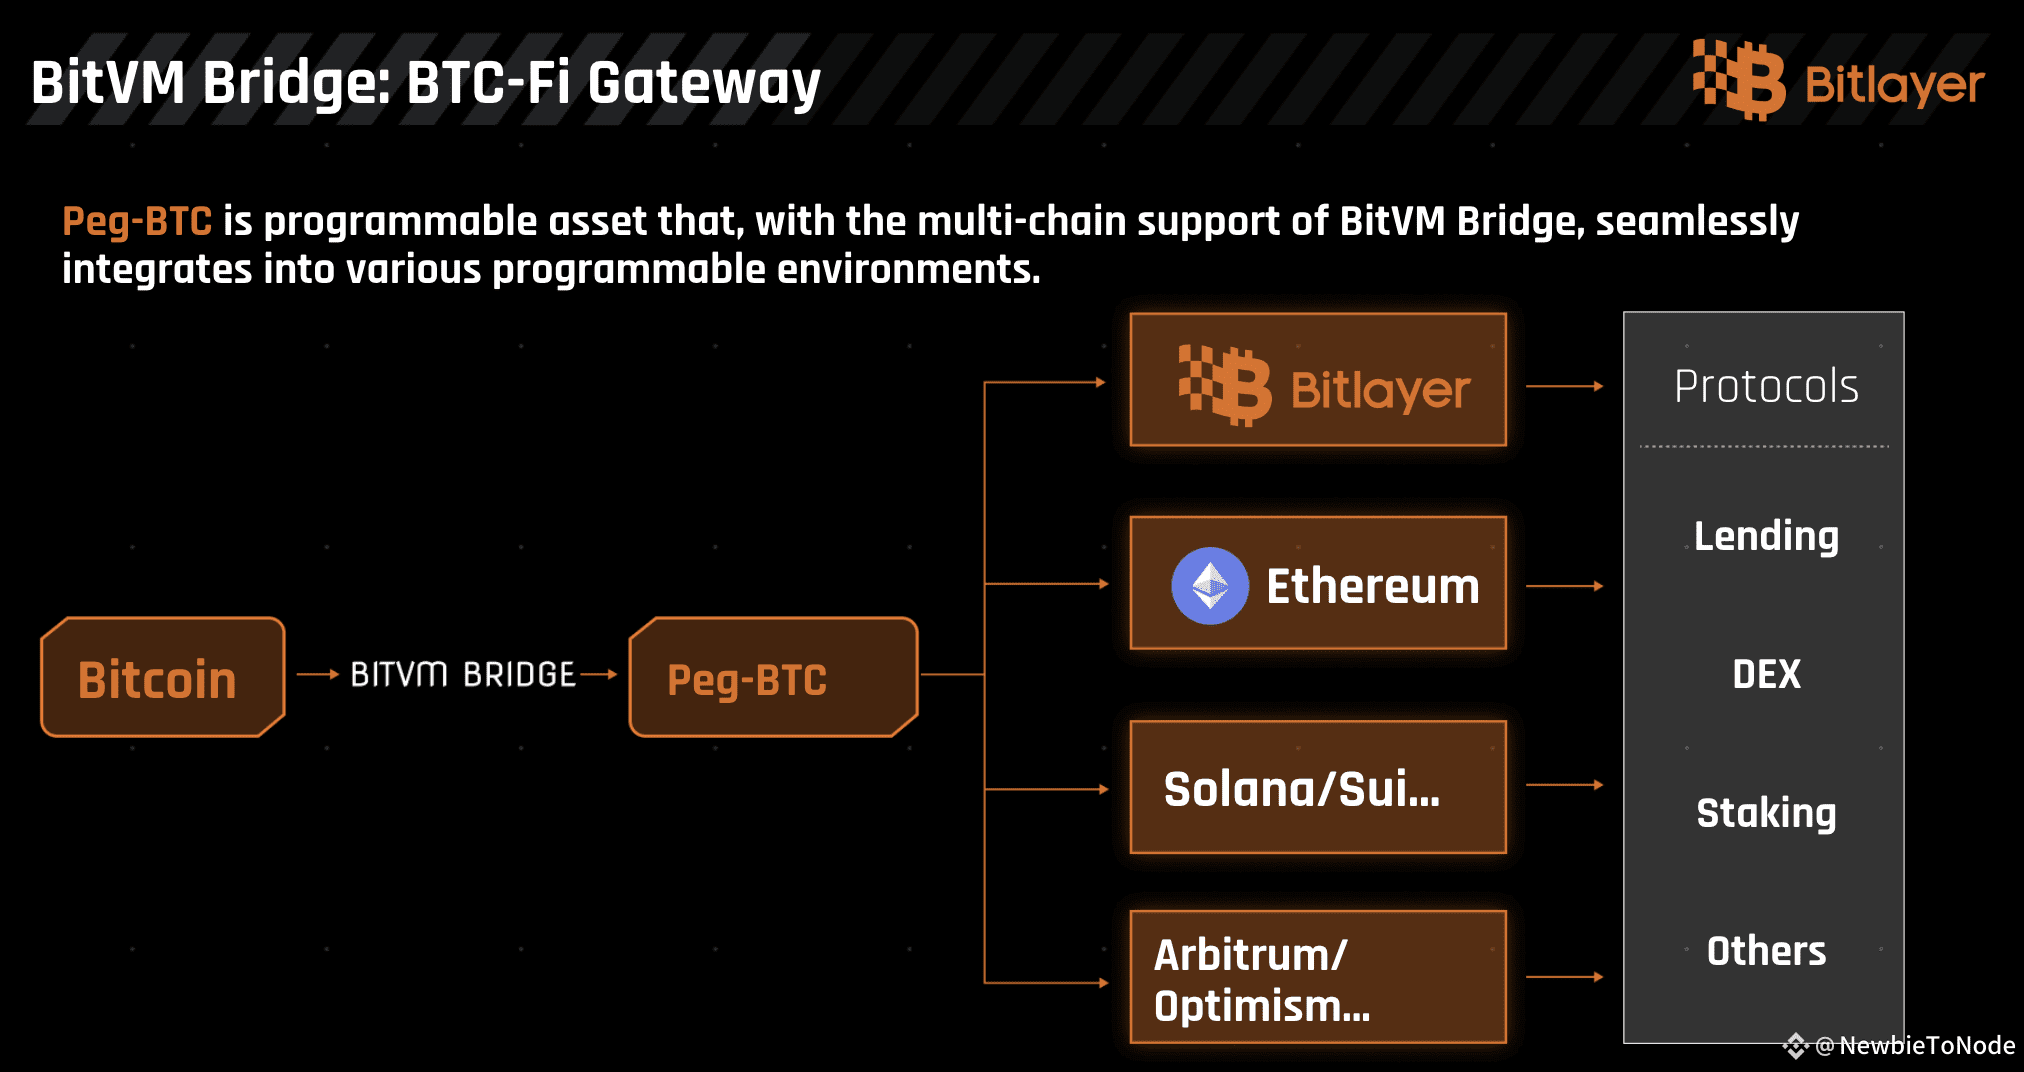Select Others in Protocols panel
The width and height of the screenshot is (2024, 1072).
(1766, 951)
